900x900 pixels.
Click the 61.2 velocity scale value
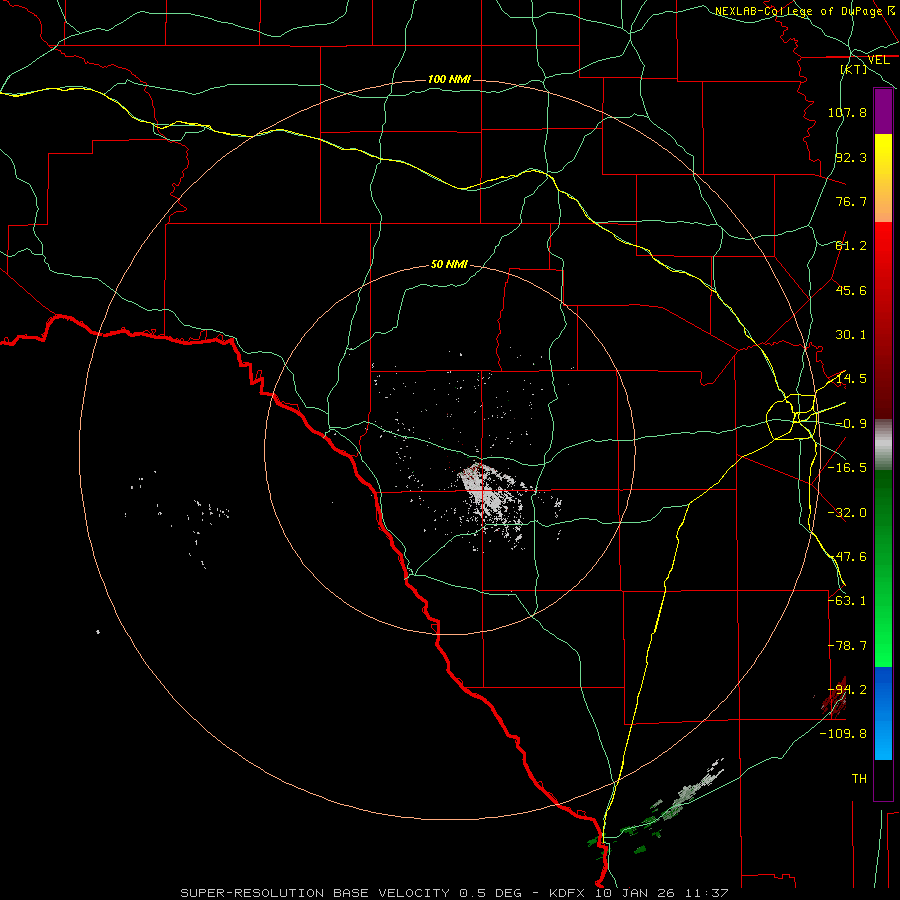pos(851,246)
